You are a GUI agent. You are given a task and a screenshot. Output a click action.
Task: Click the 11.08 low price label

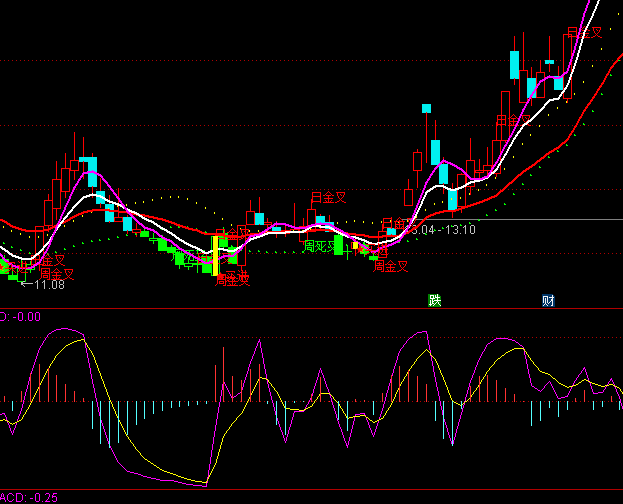44,285
